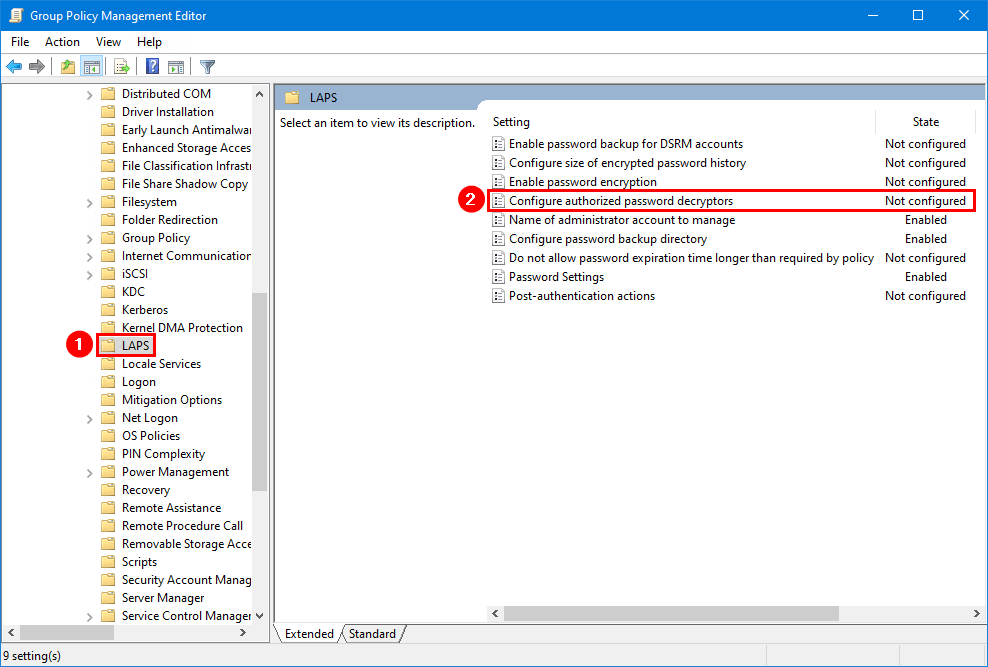The width and height of the screenshot is (988, 667).
Task: Toggle Show/Hide Action Pane icon
Action: pos(176,67)
